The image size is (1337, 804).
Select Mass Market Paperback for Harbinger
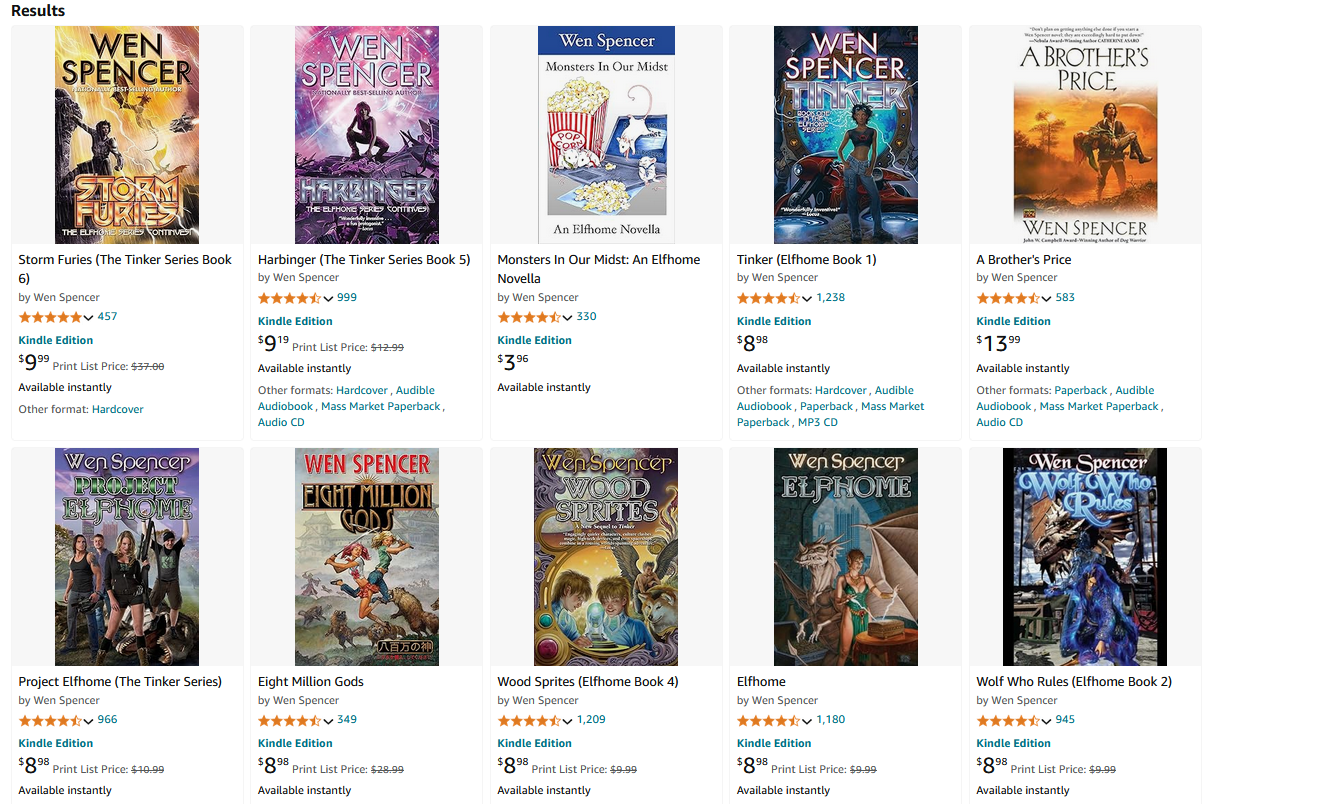click(x=381, y=407)
